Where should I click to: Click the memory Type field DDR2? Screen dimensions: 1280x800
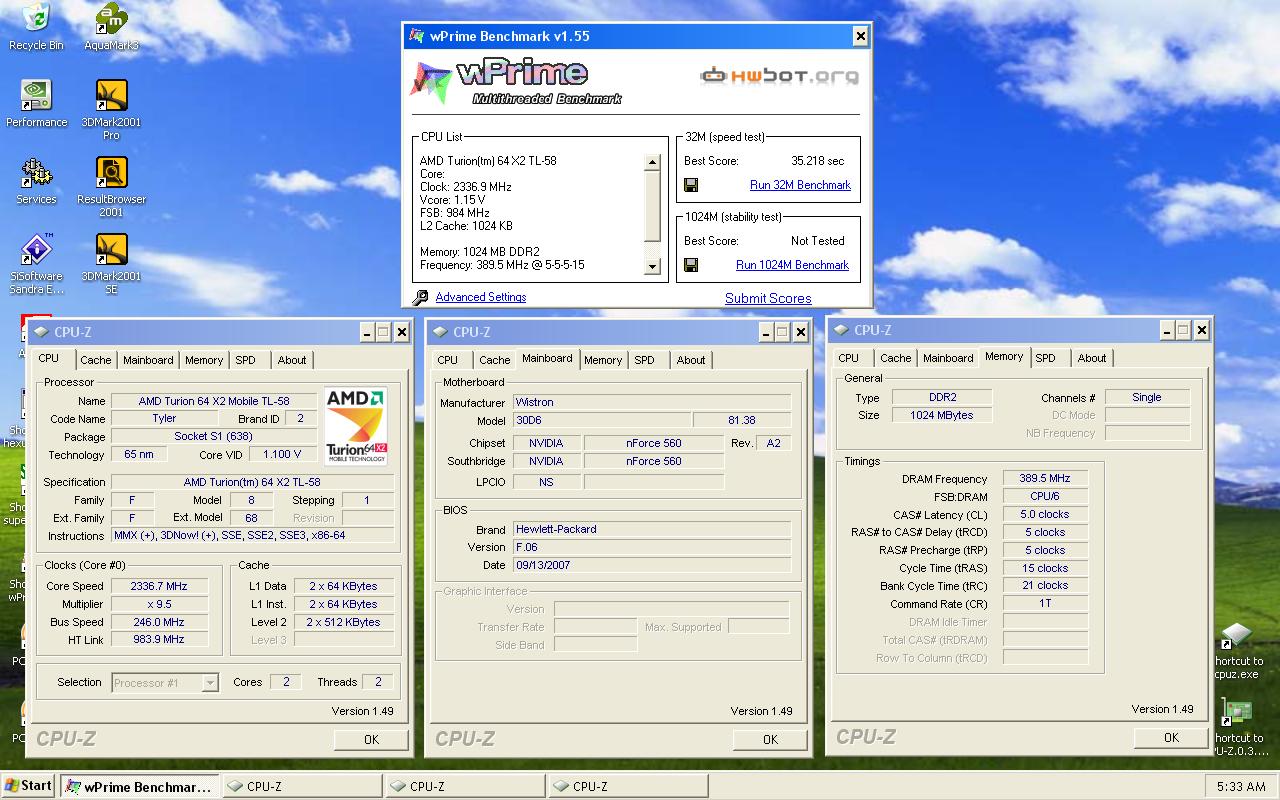pyautogui.click(x=942, y=397)
